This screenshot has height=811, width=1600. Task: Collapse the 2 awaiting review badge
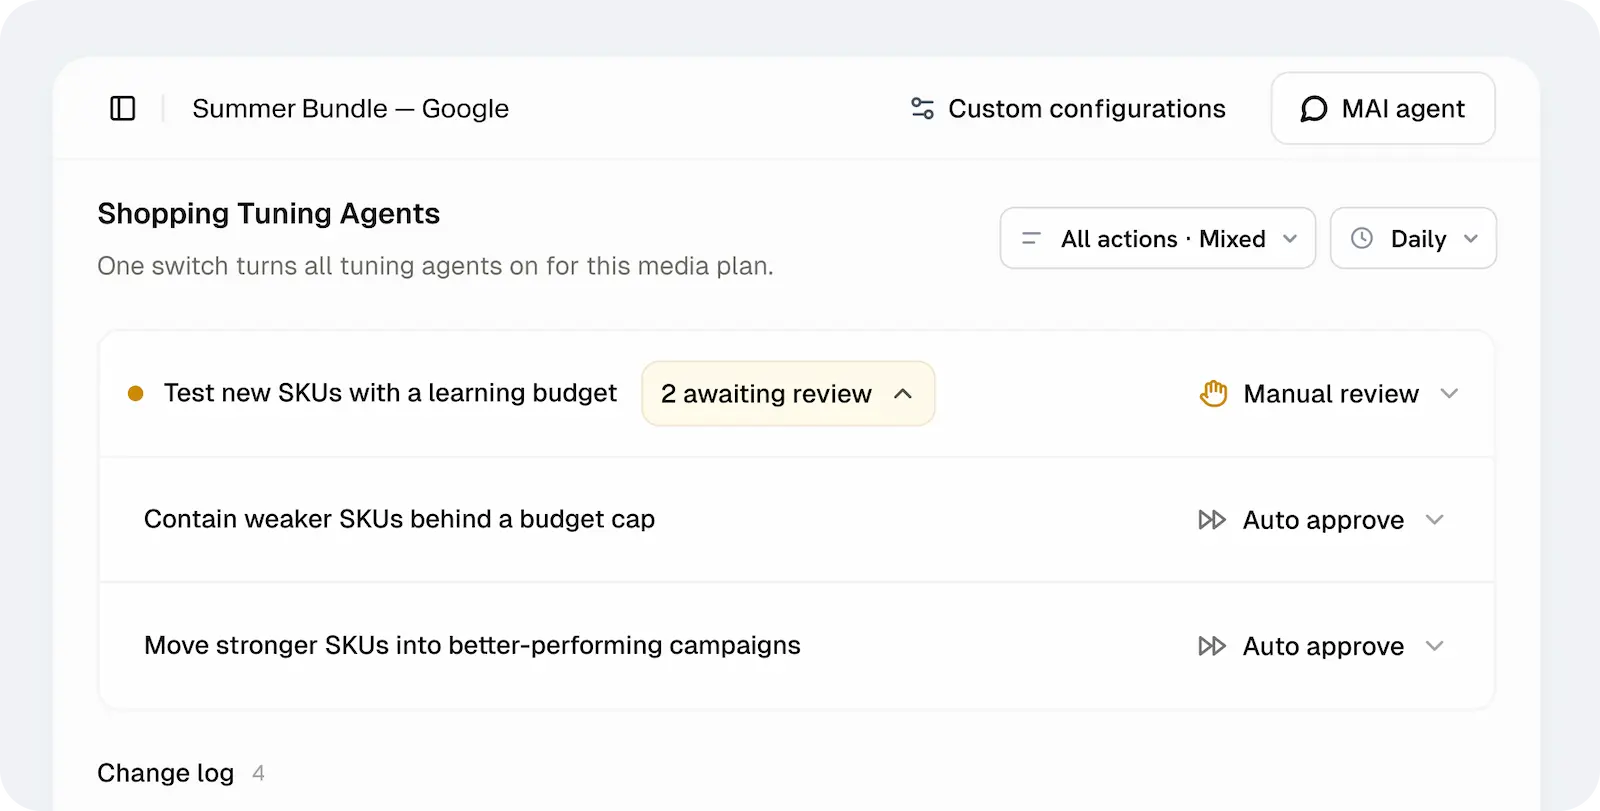(x=788, y=393)
